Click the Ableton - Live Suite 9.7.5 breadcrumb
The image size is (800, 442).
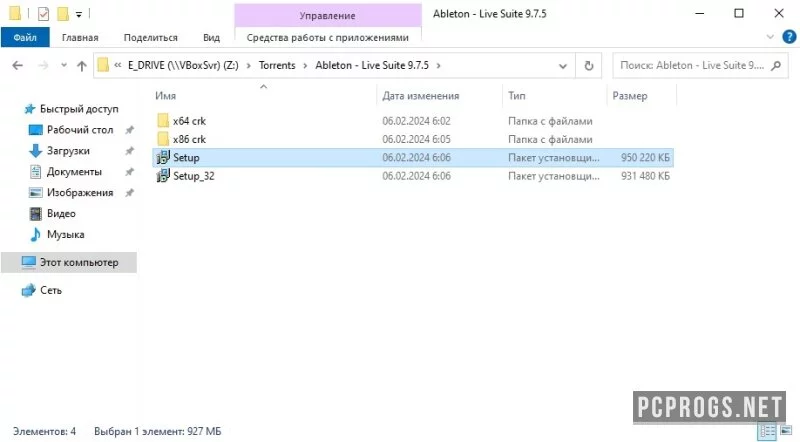(x=372, y=65)
